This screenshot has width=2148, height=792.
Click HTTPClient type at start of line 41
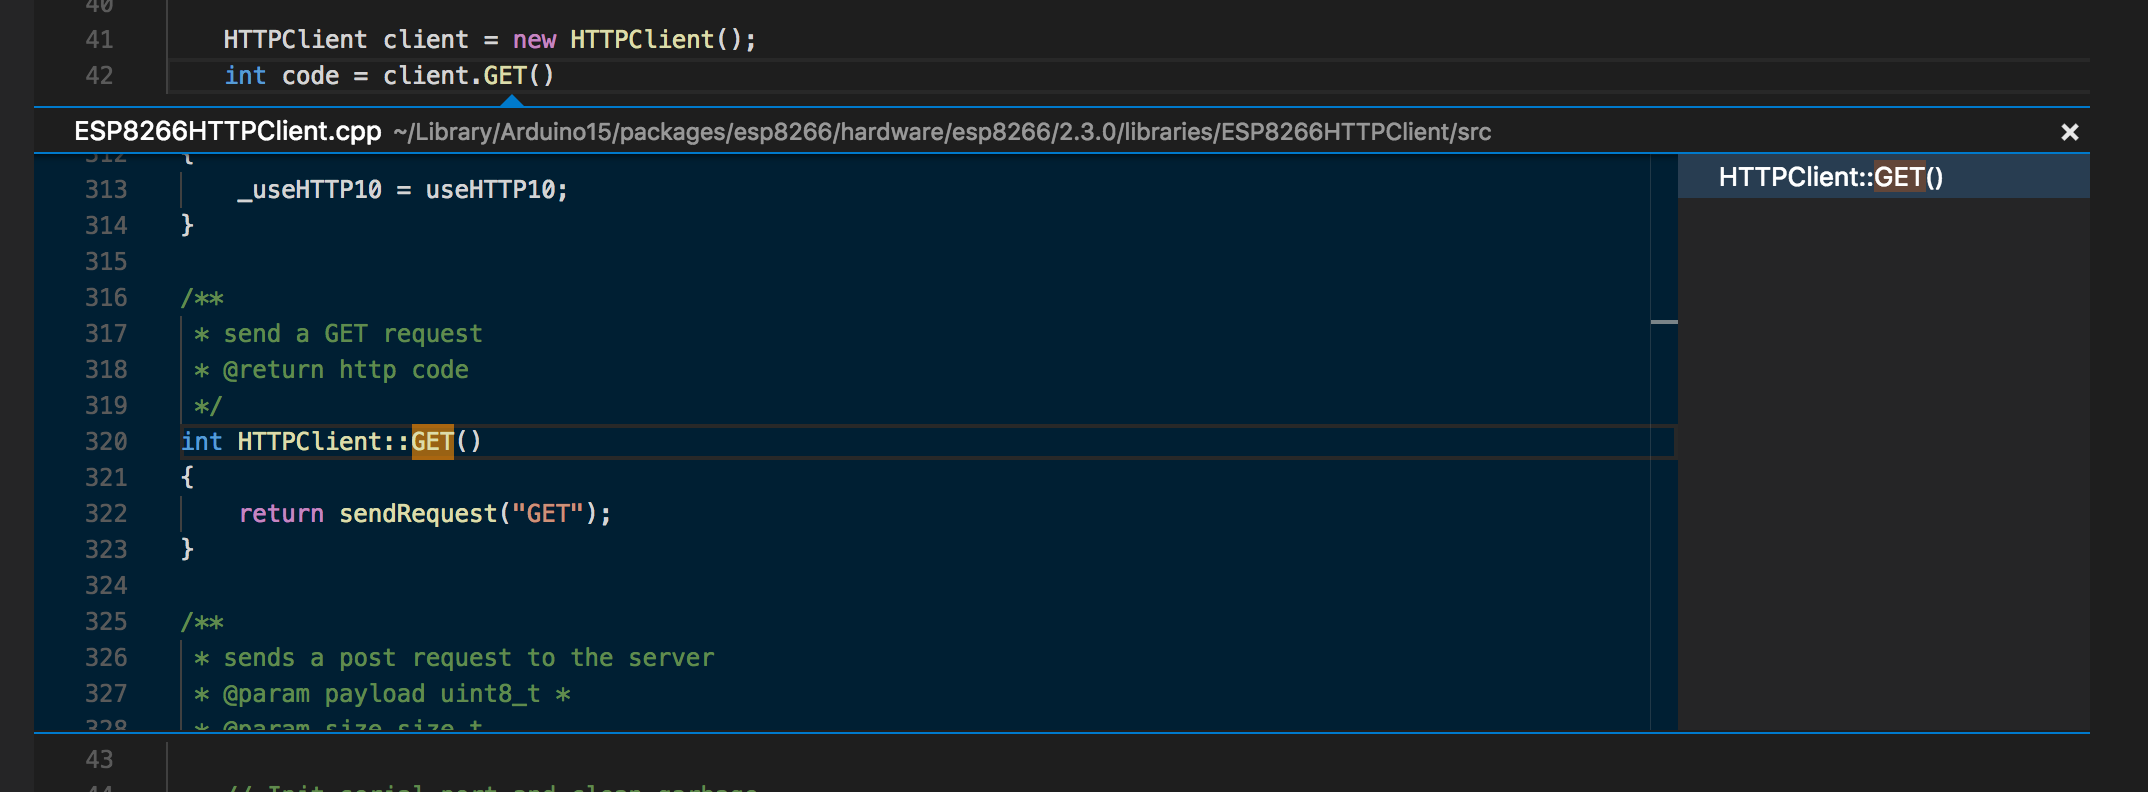click(x=295, y=40)
